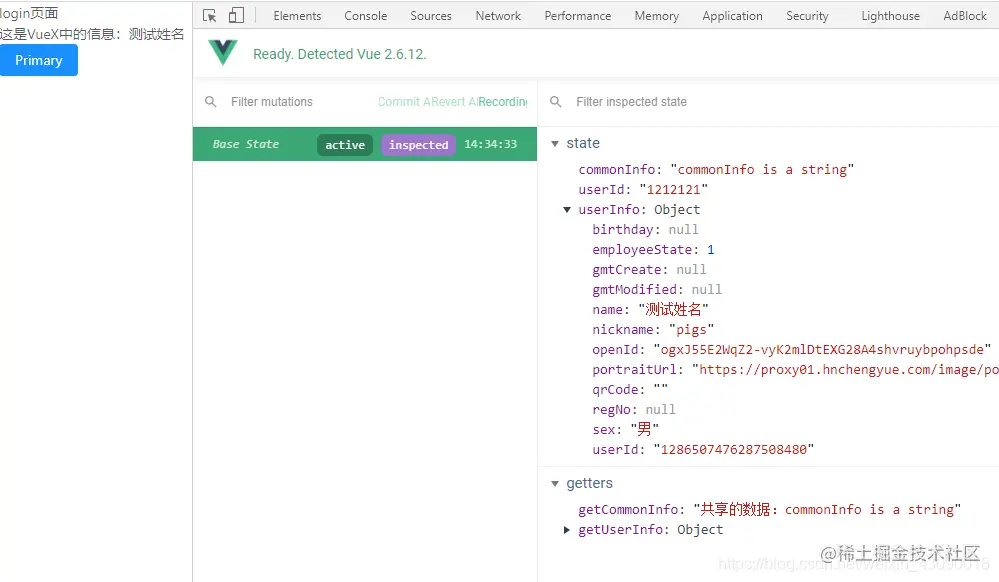Click the active badge on Base State

pyautogui.click(x=345, y=145)
